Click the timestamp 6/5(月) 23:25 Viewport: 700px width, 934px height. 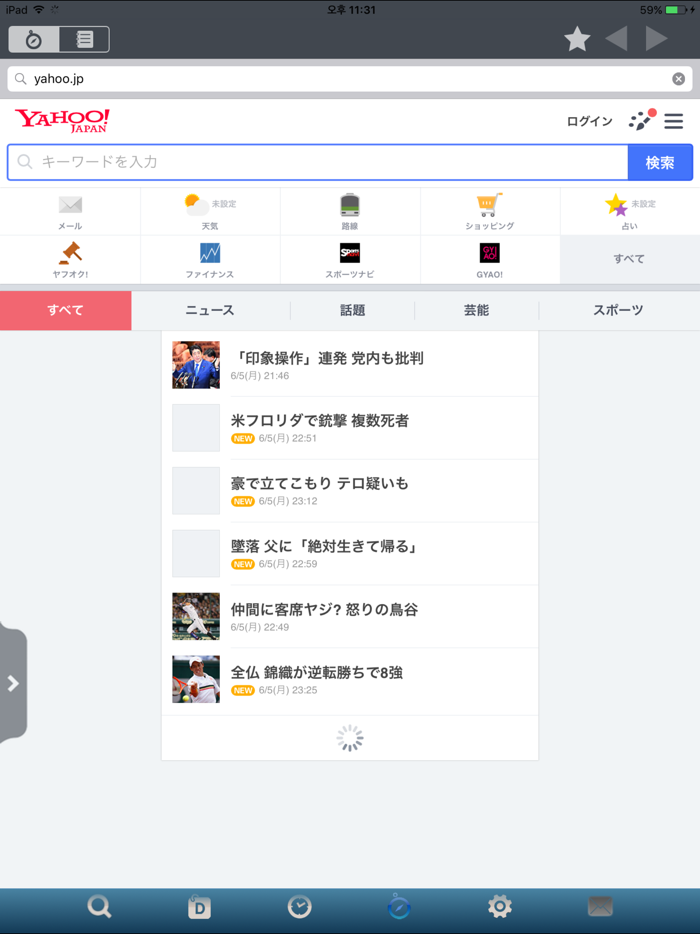(288, 690)
